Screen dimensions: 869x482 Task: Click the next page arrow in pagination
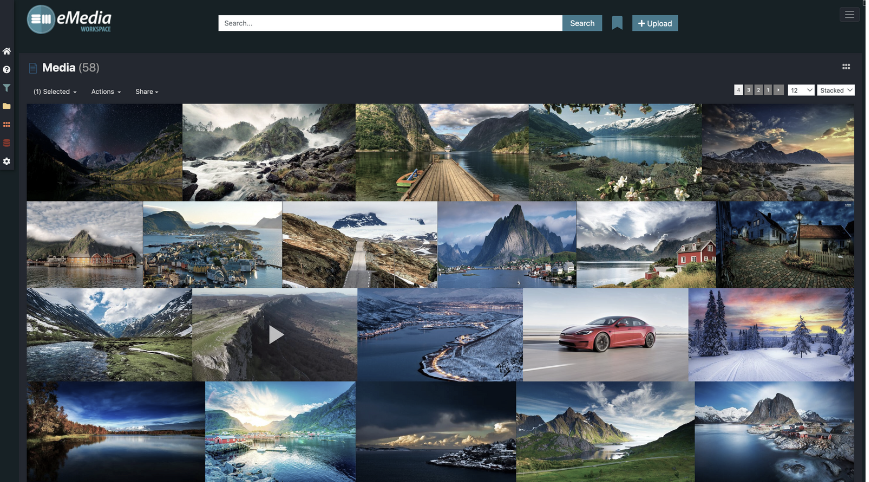point(779,90)
